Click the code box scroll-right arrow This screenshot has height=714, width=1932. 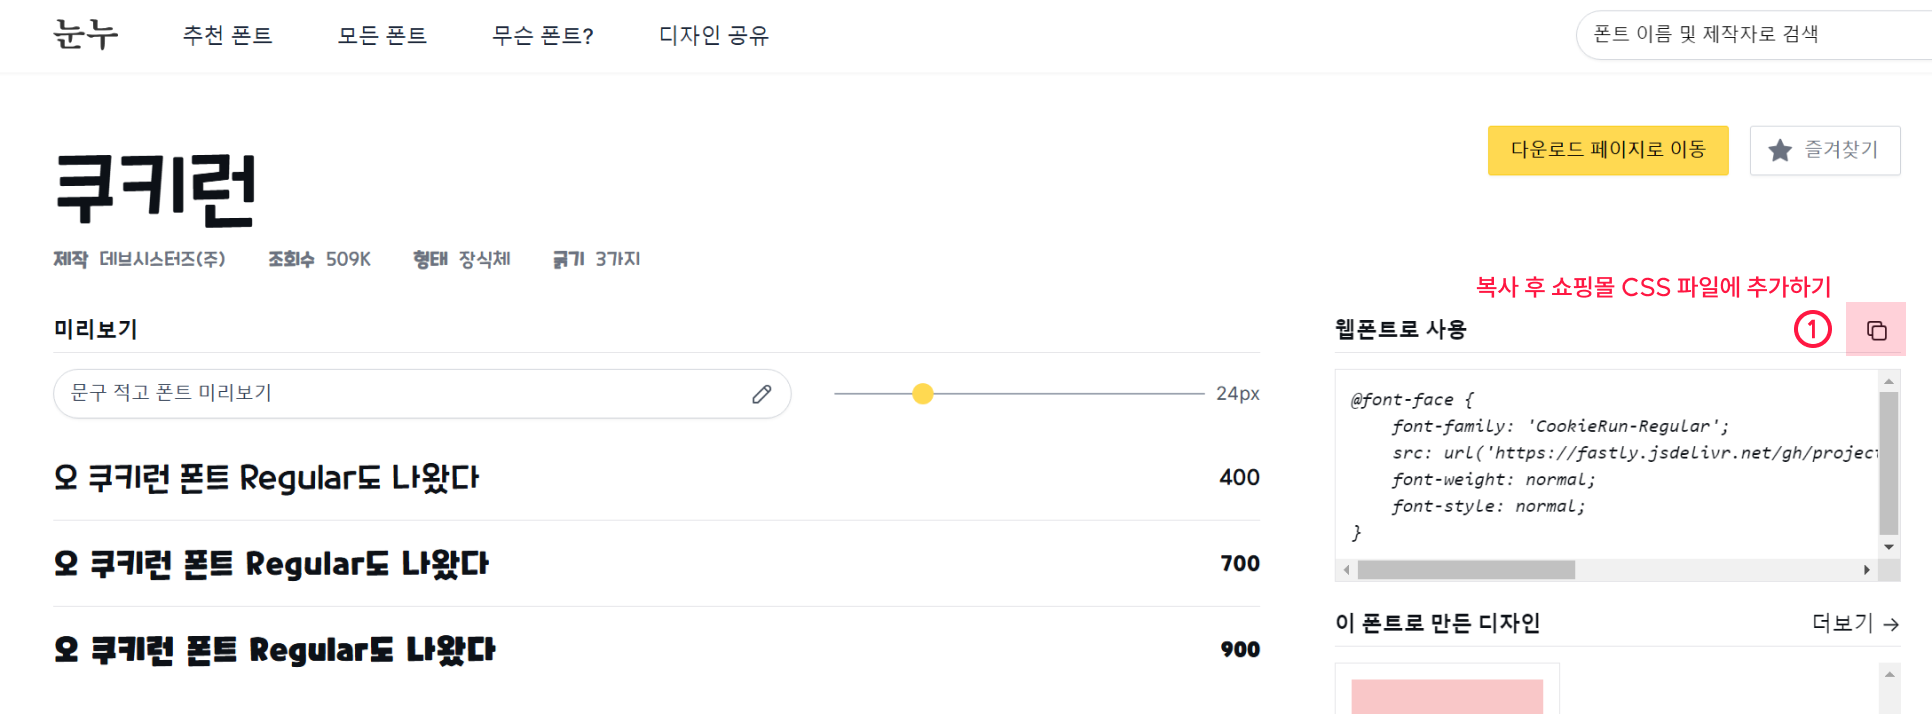pos(1866,570)
